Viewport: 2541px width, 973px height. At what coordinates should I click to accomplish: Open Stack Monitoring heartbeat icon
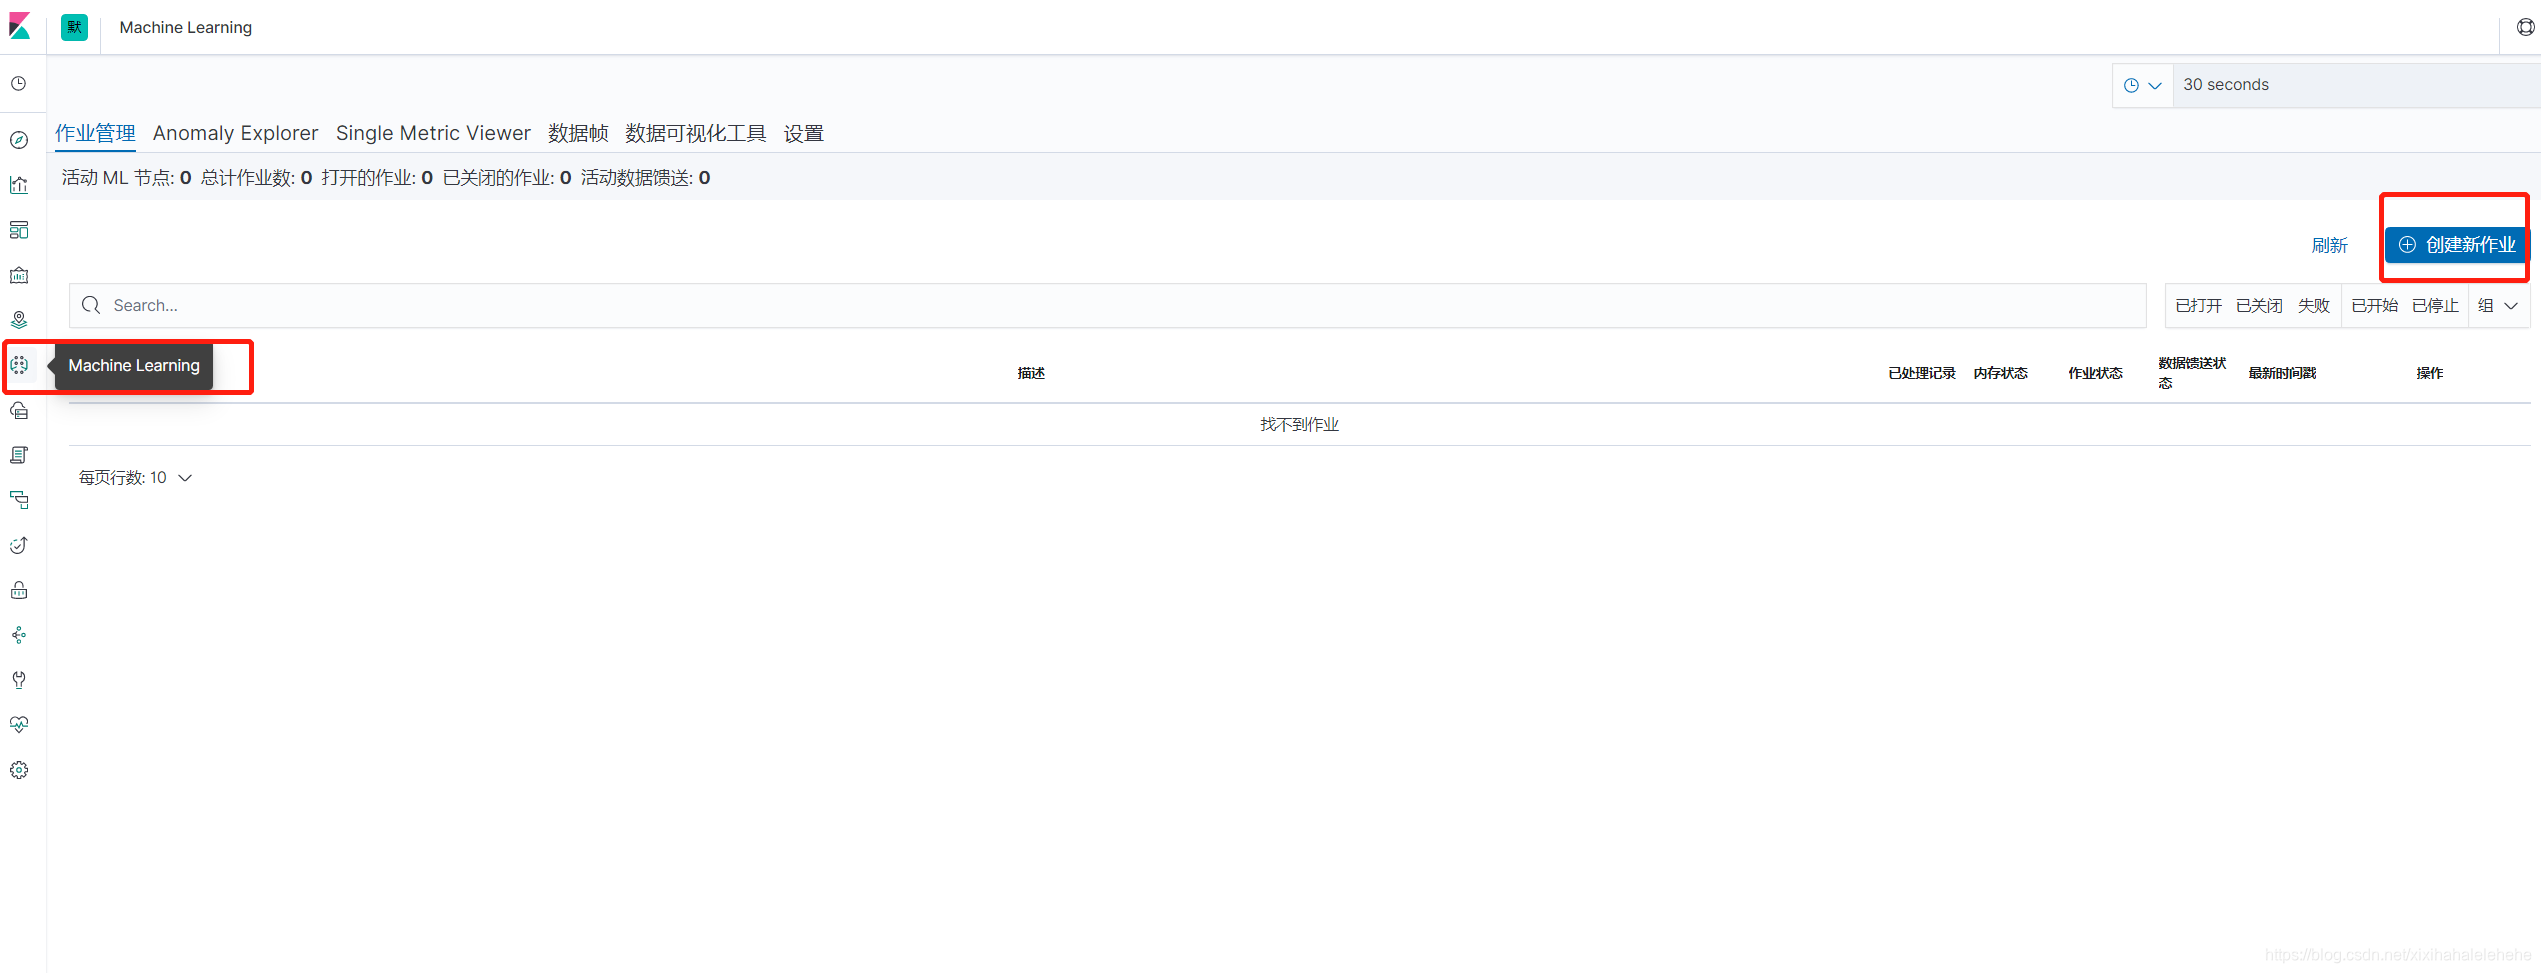click(x=19, y=725)
